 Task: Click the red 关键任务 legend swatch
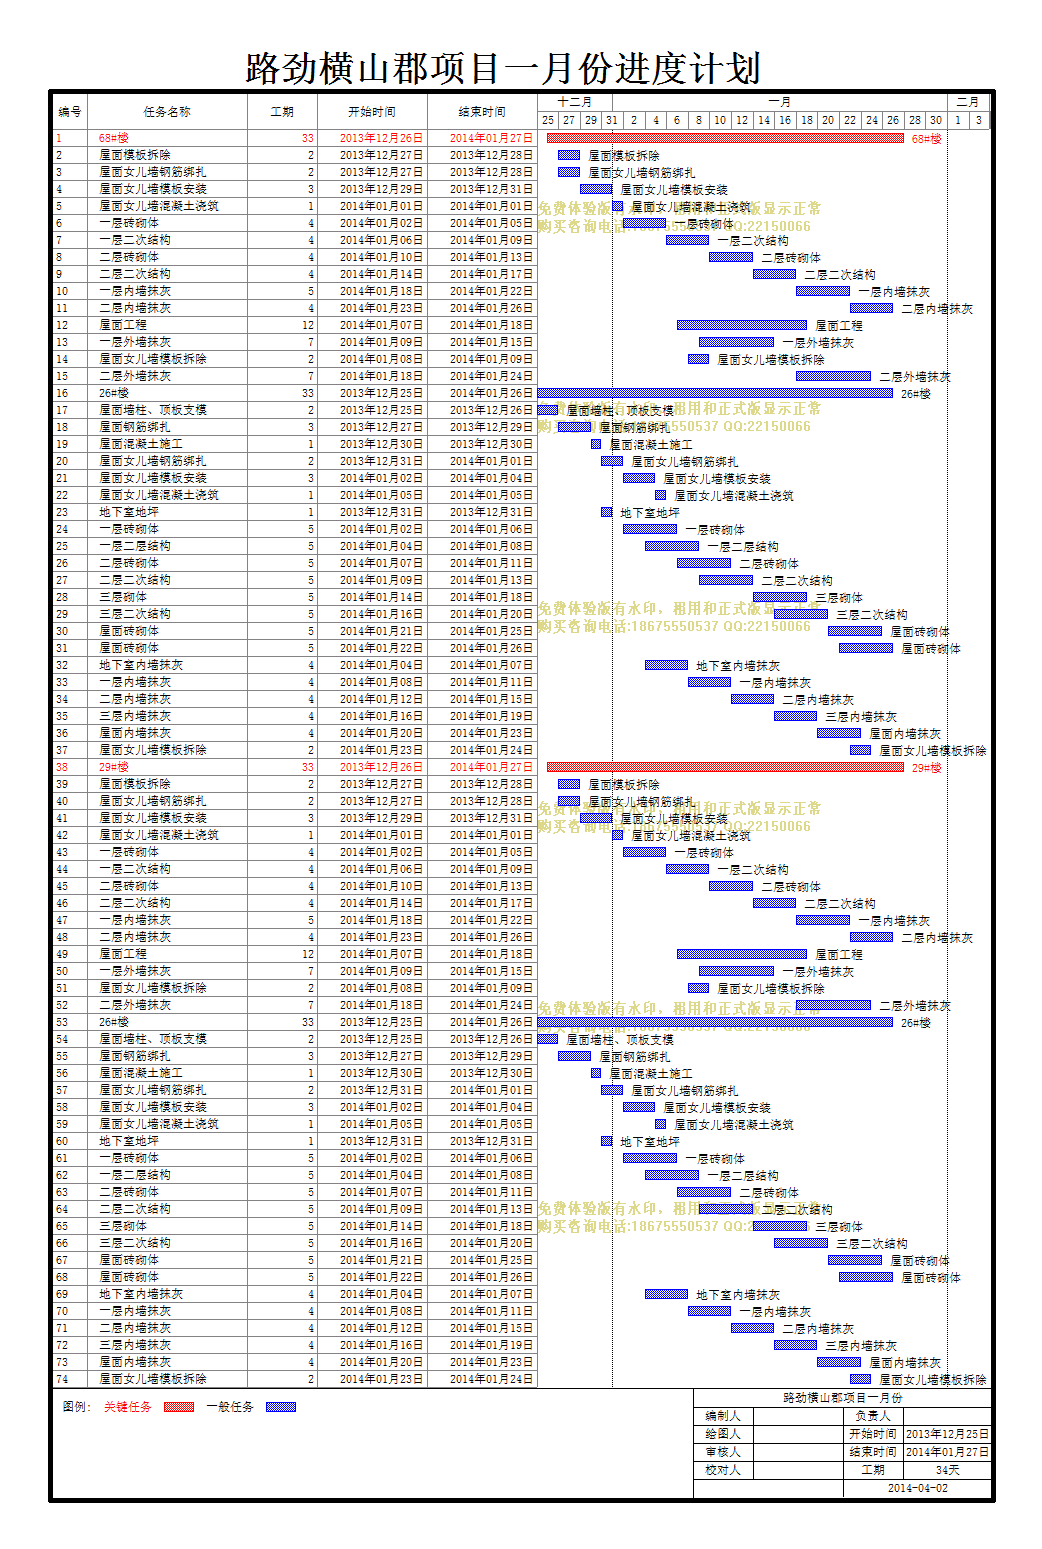coord(178,1407)
